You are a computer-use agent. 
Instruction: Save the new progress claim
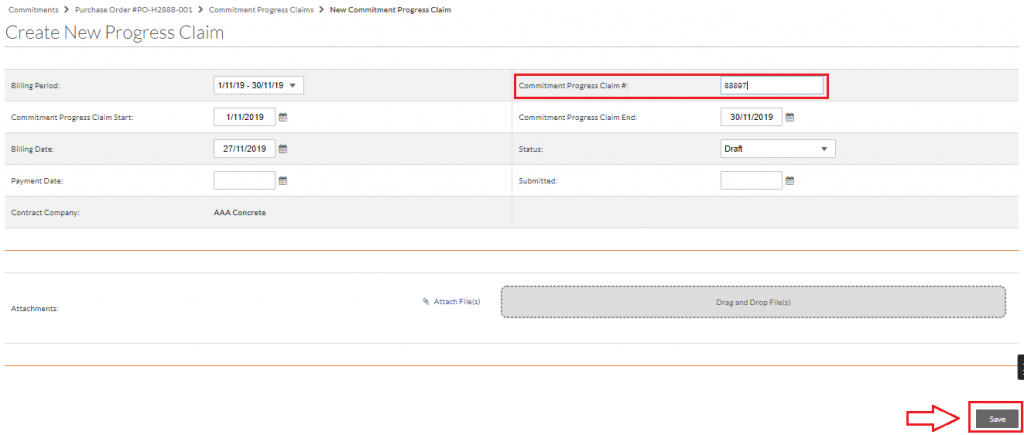pos(997,419)
